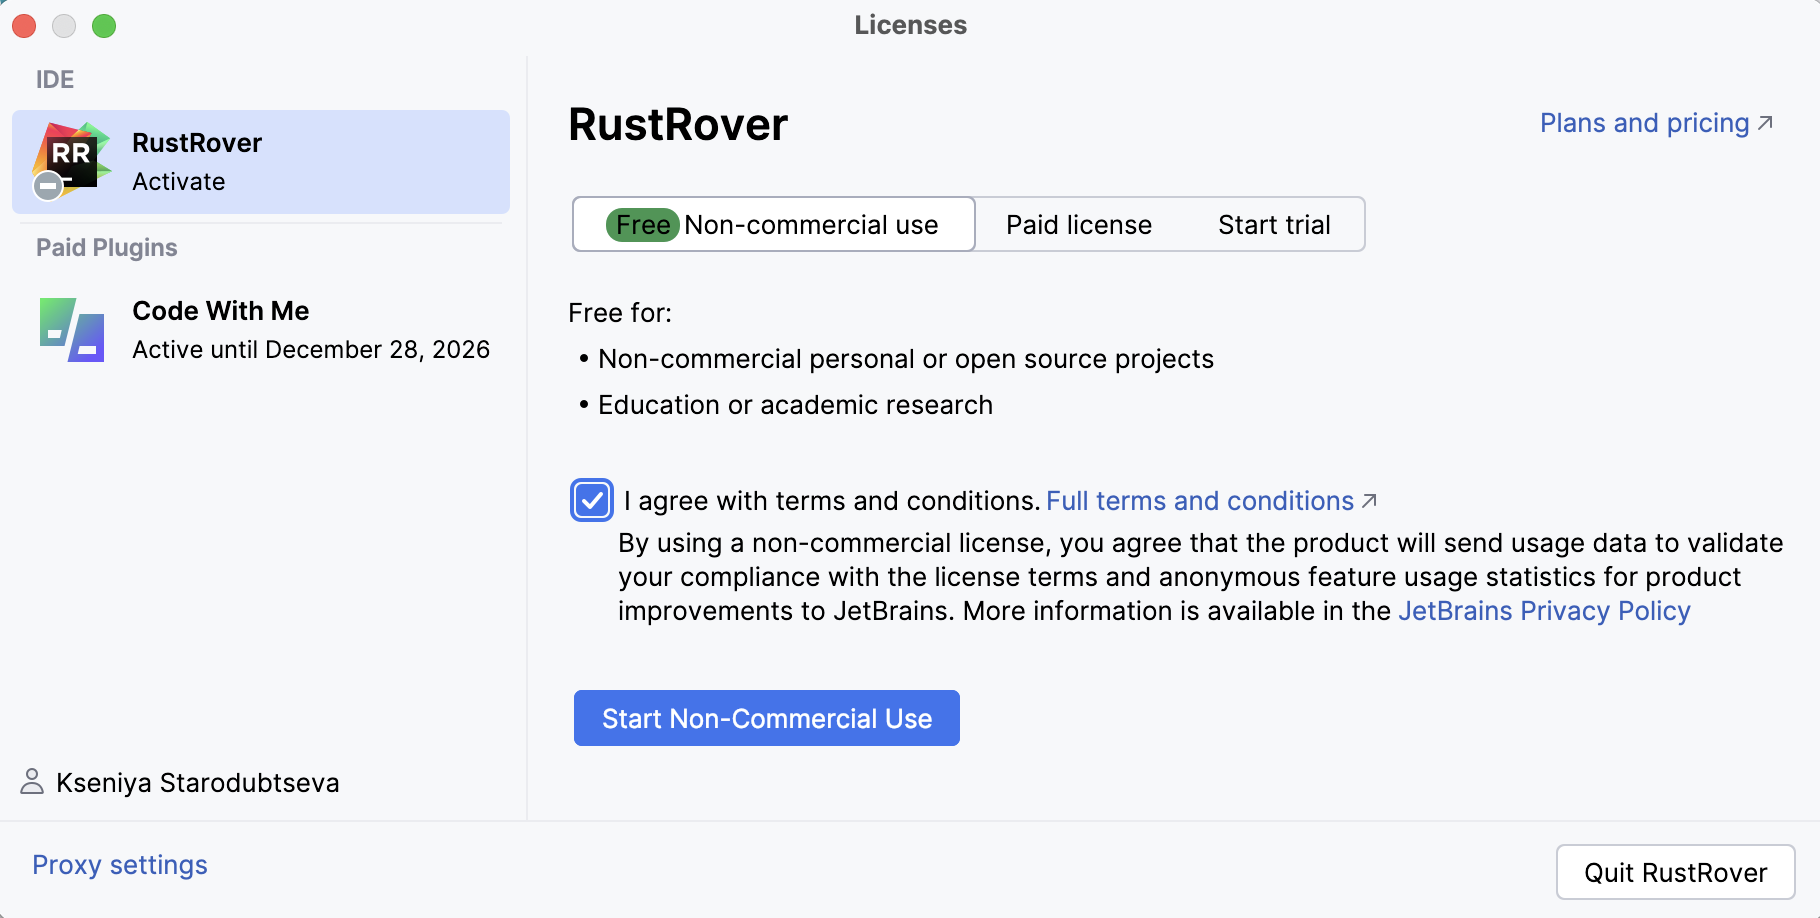Viewport: 1820px width, 918px height.
Task: Click Start Non-Commercial Use
Action: (x=766, y=717)
